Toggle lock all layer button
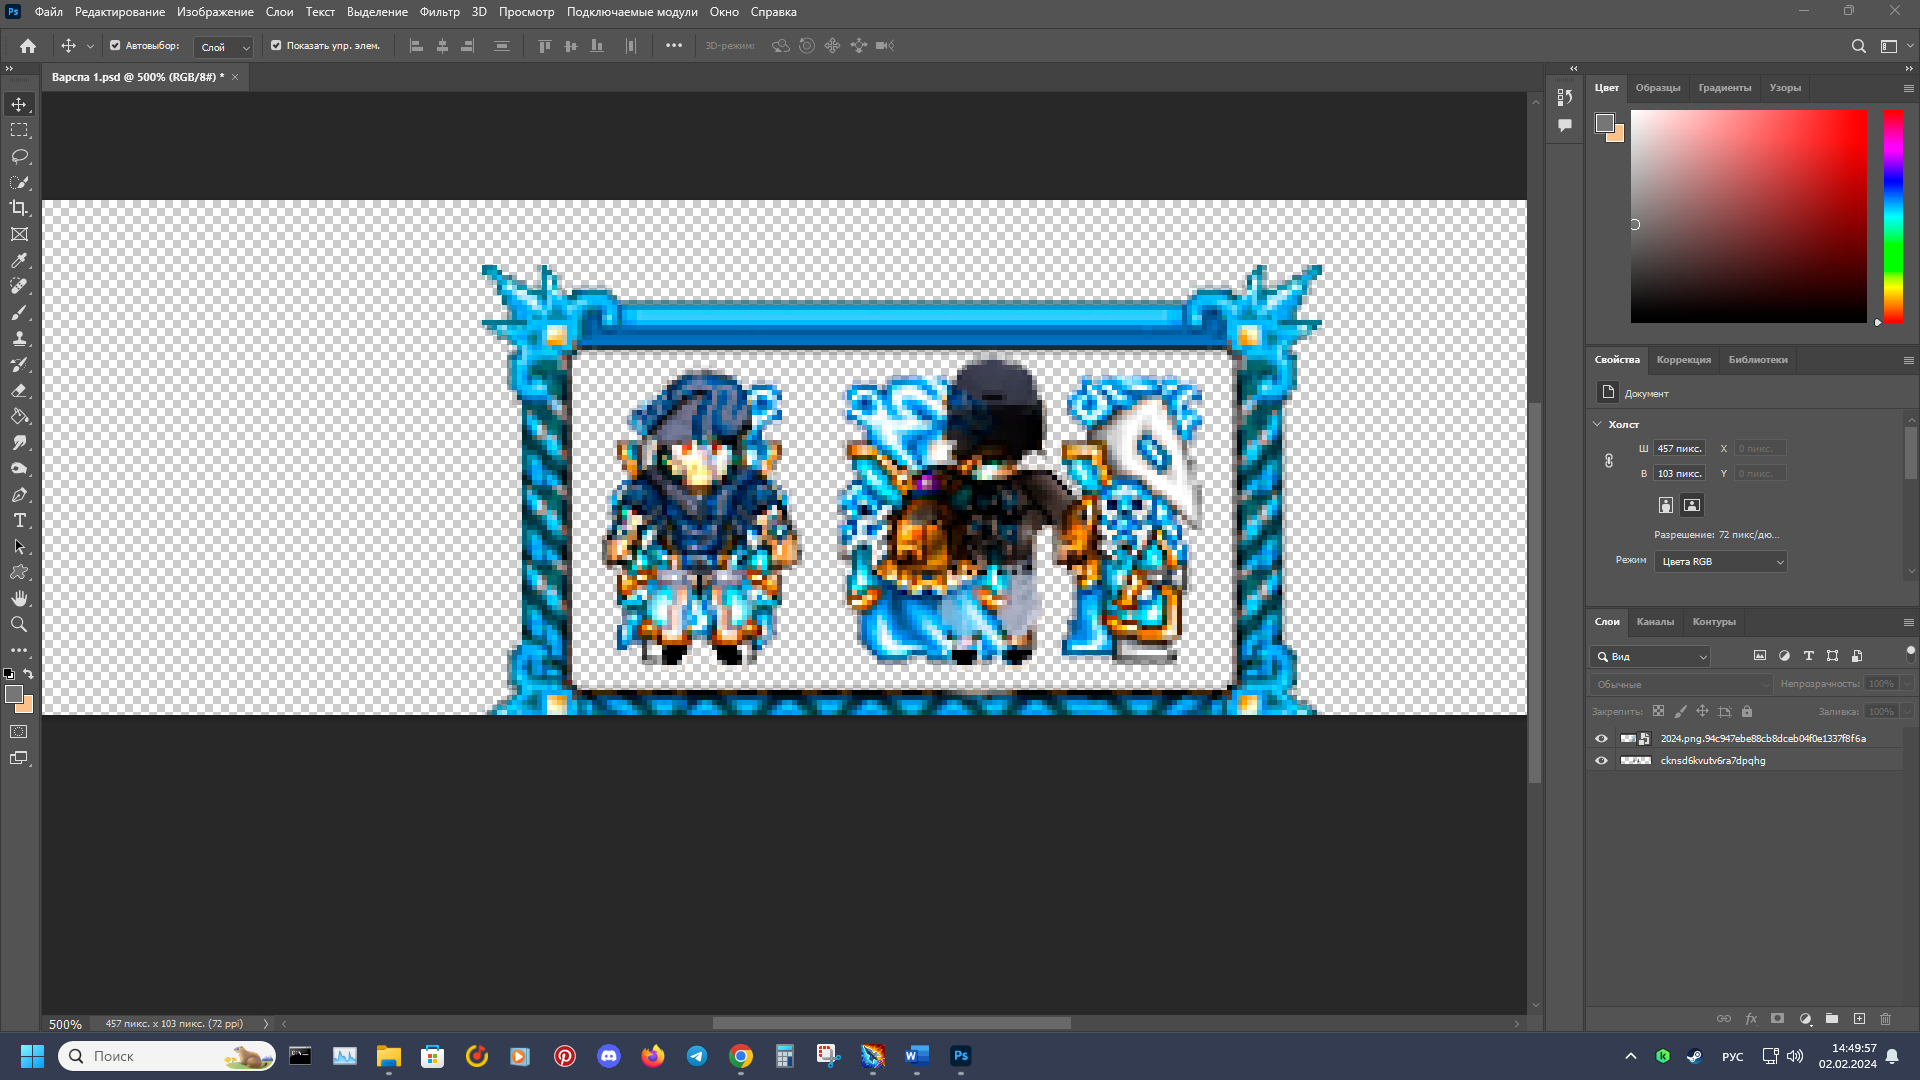Screen dimensions: 1920x1080 1747,712
